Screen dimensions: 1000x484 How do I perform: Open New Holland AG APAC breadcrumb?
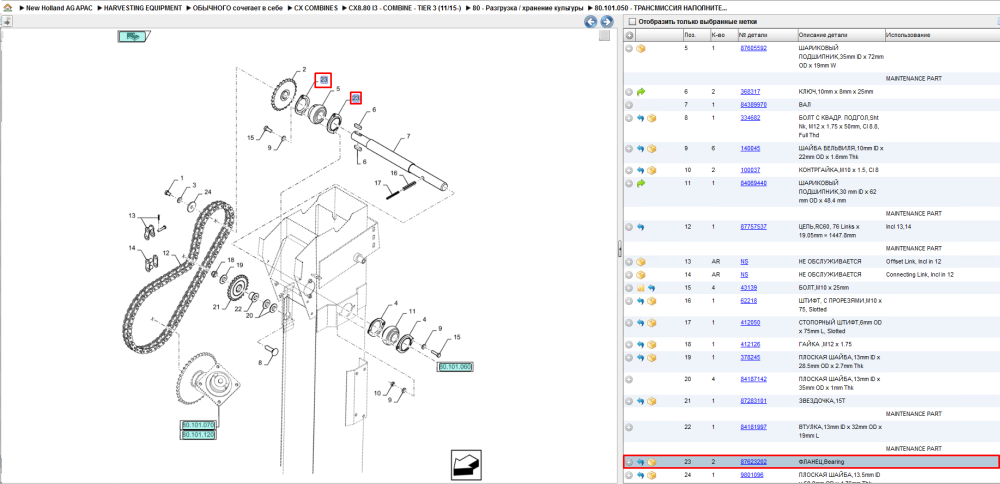click(x=60, y=8)
